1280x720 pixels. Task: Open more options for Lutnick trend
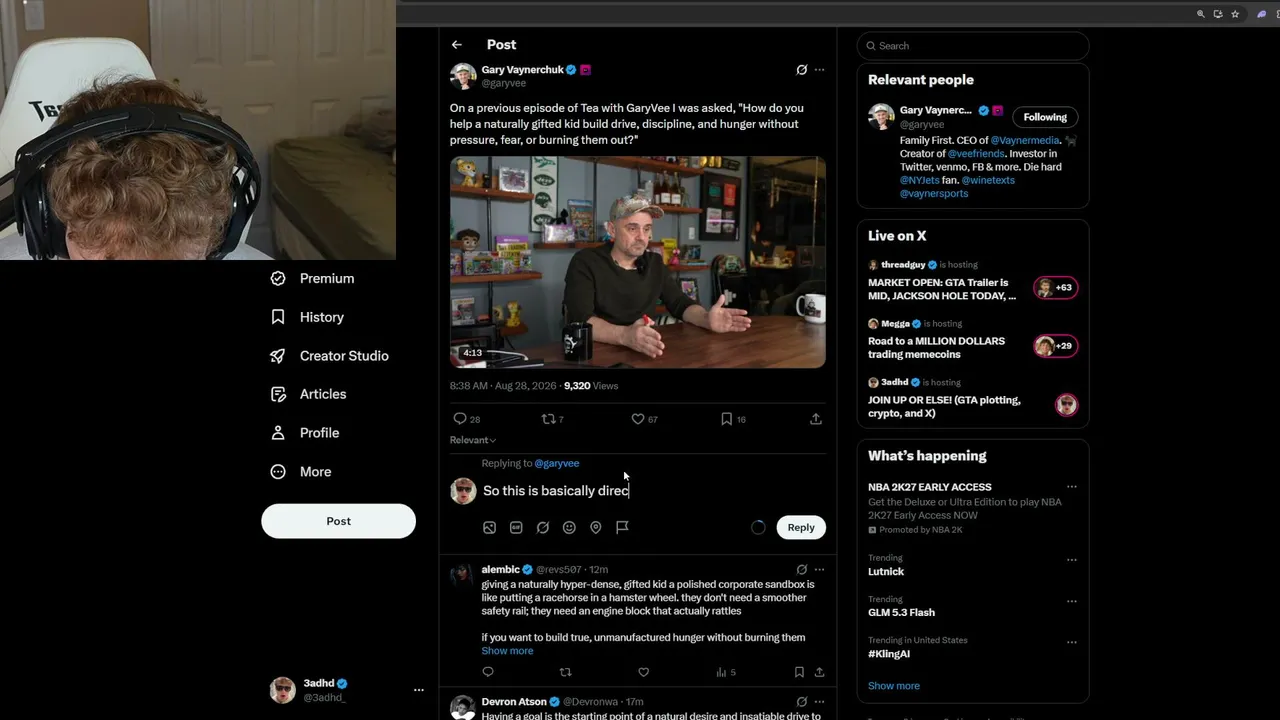pos(1072,560)
